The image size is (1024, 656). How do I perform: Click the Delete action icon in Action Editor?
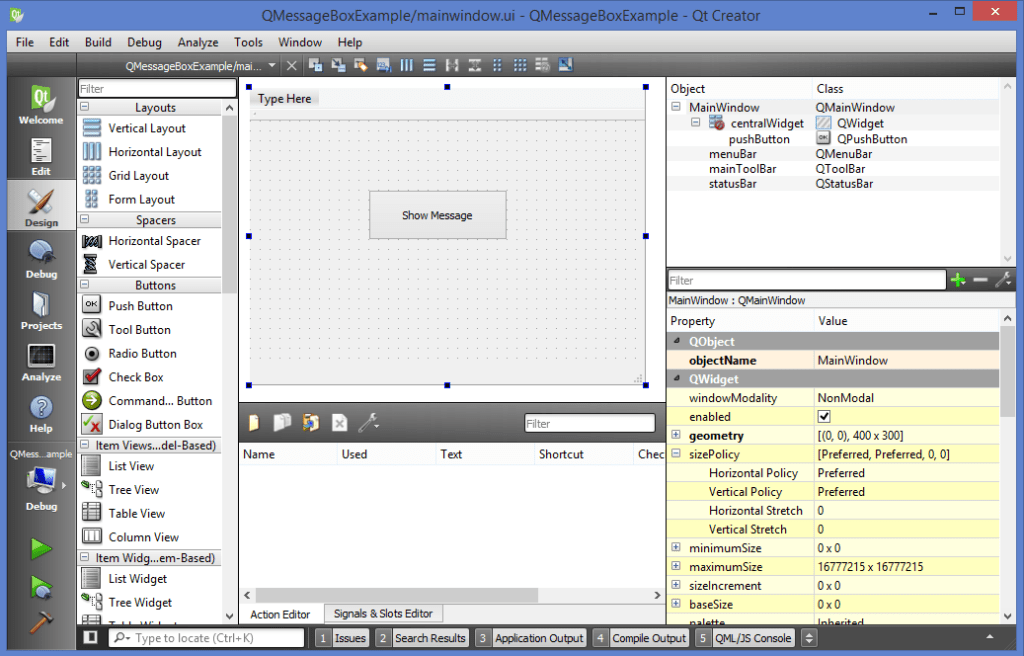pyautogui.click(x=337, y=422)
